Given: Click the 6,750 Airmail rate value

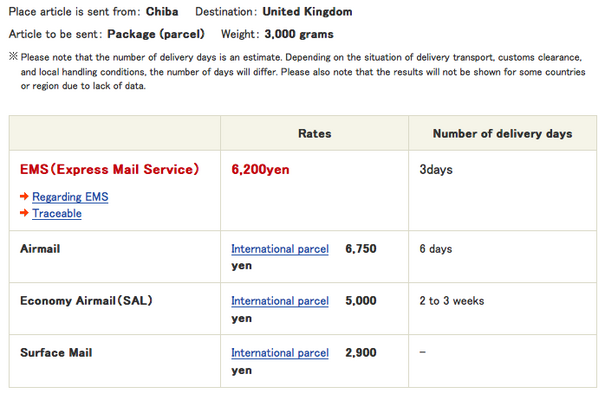Looking at the screenshot, I should point(361,249).
